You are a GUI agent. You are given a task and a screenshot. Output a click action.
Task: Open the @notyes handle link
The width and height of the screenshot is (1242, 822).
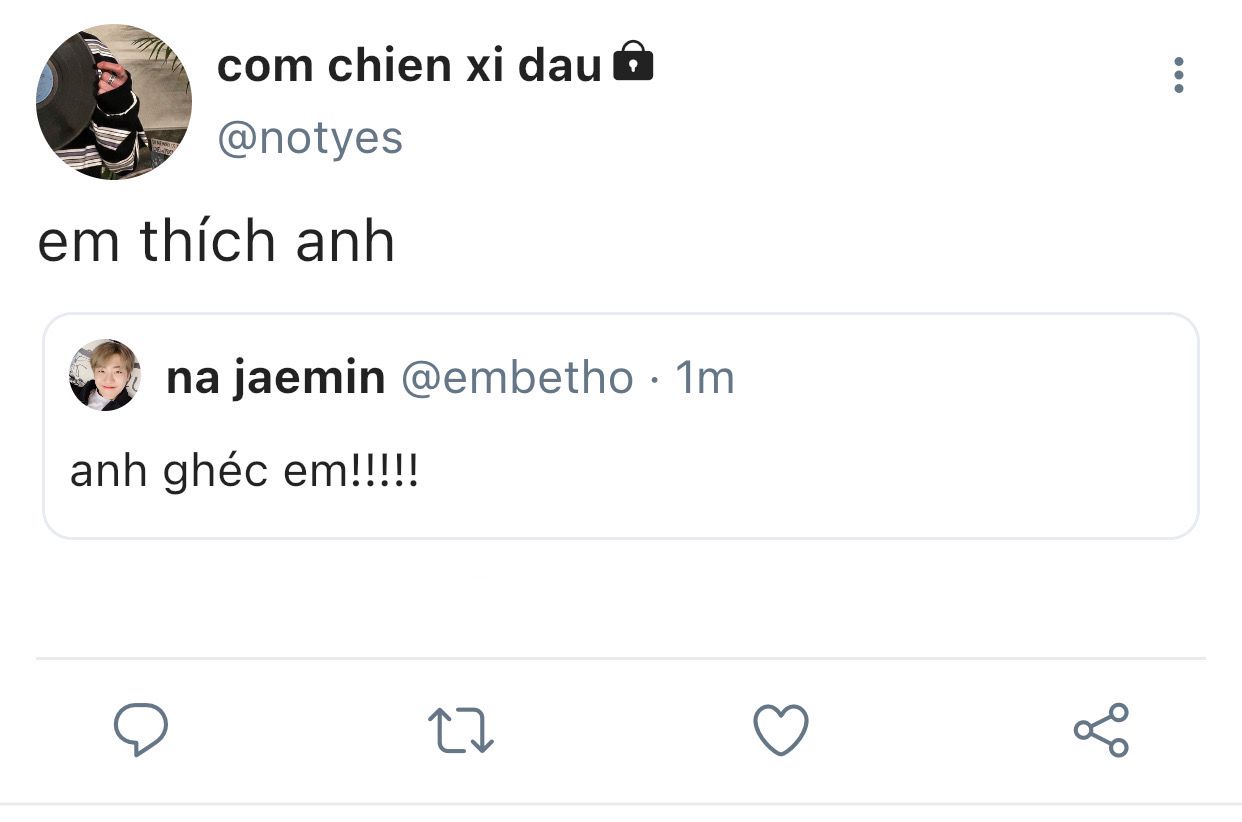point(310,138)
